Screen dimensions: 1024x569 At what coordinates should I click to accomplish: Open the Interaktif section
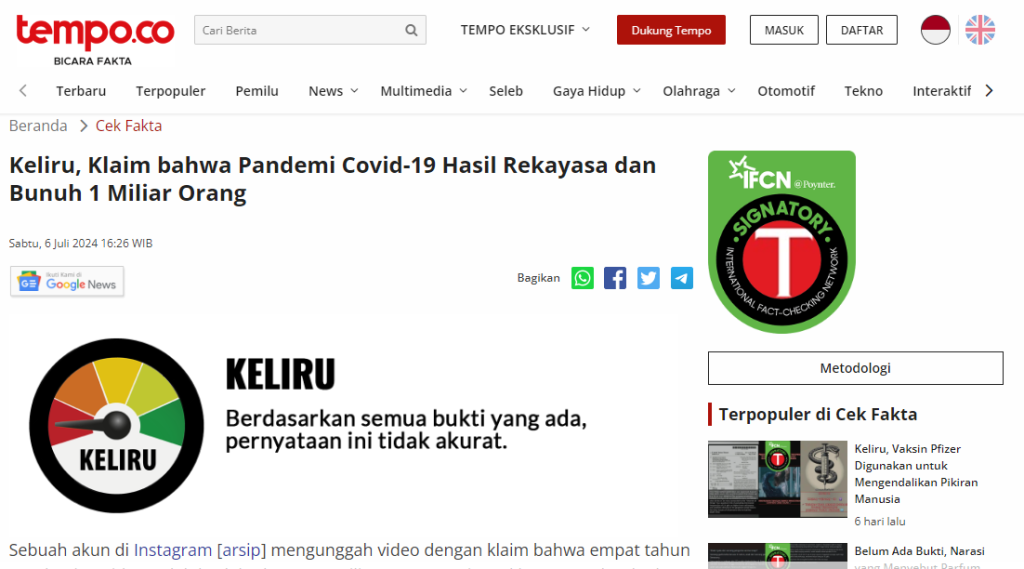pos(942,91)
